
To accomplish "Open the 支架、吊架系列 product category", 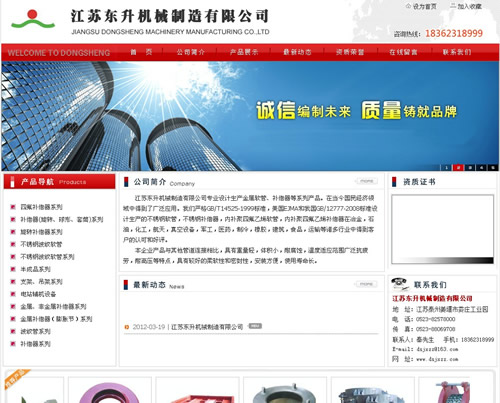I will click(41, 282).
